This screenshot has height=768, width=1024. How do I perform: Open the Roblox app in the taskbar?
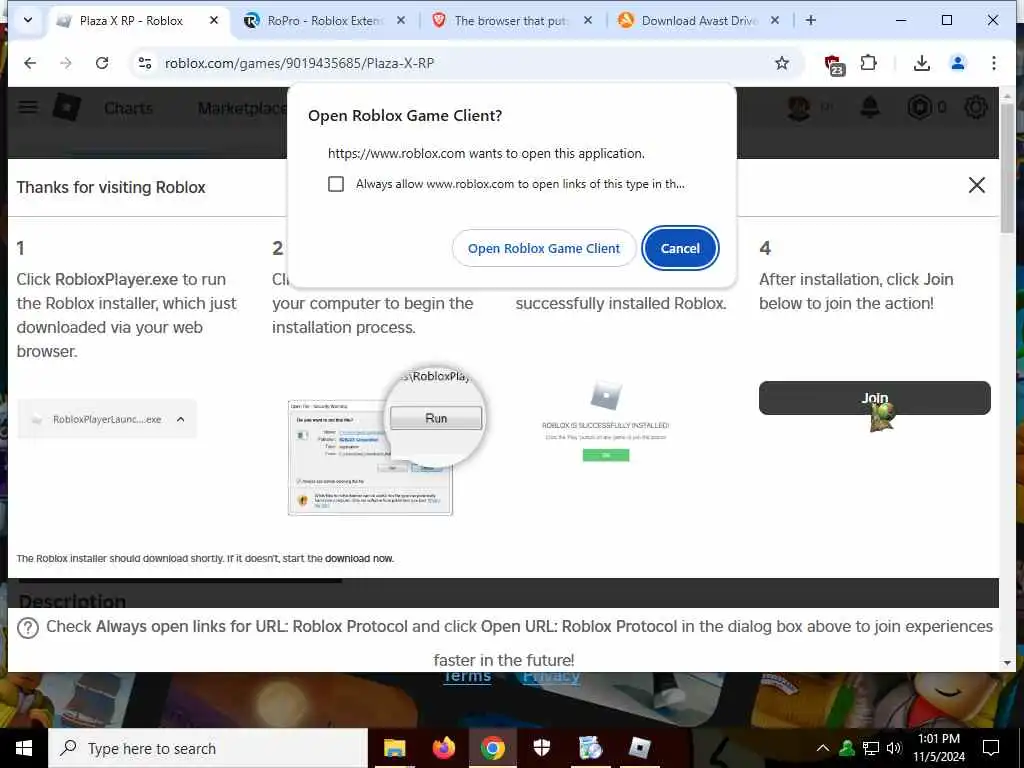[639, 748]
